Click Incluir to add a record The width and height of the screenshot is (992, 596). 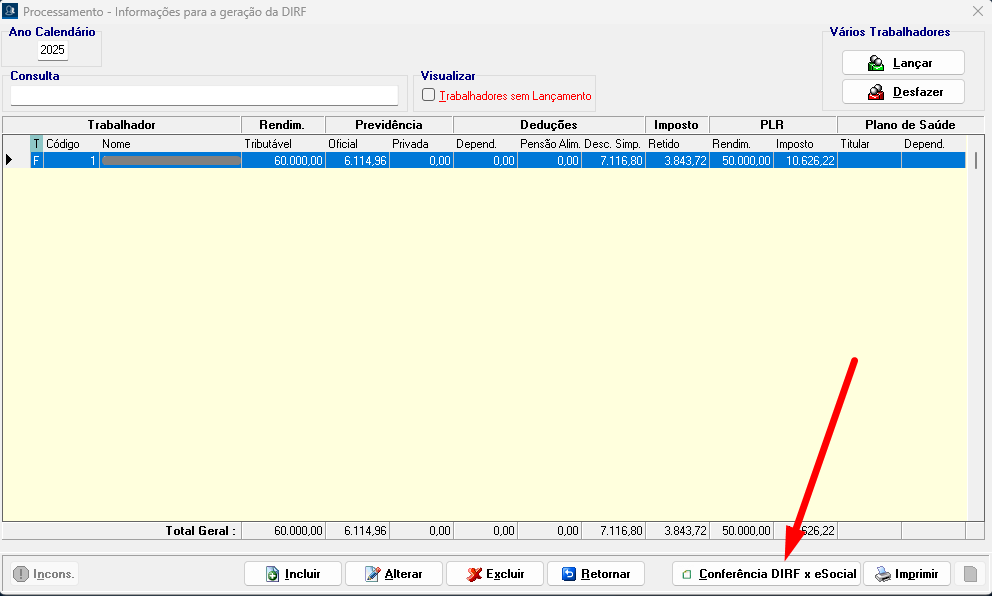click(293, 574)
